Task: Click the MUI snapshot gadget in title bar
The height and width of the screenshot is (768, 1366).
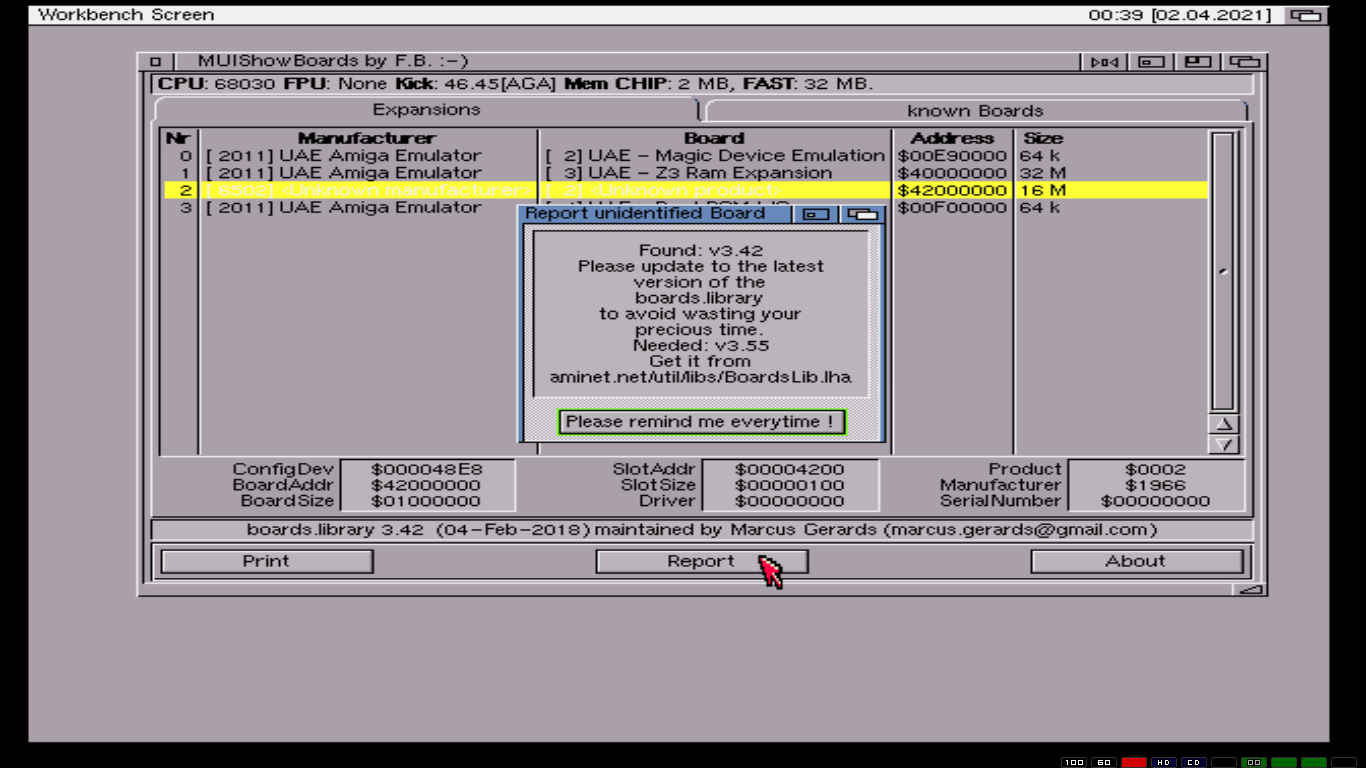Action: (x=1104, y=62)
